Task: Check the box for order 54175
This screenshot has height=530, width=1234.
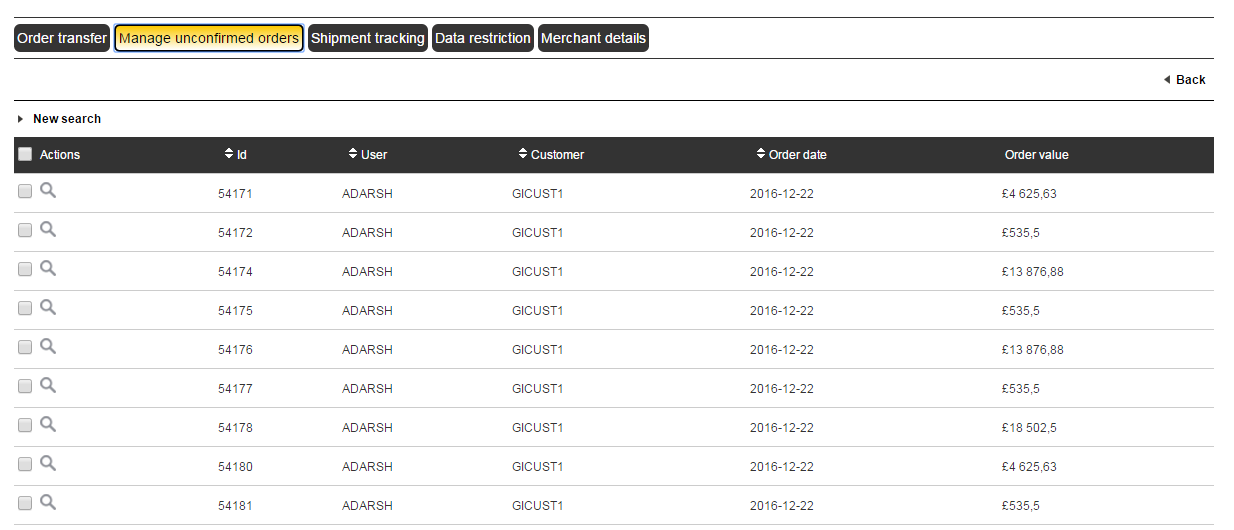Action: tap(25, 309)
